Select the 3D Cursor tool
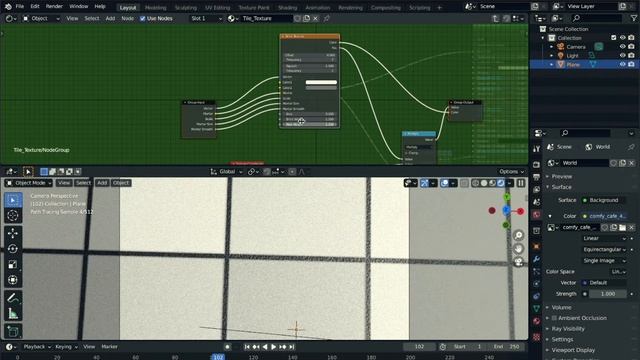Image resolution: width=640 pixels, height=360 pixels. point(13,216)
